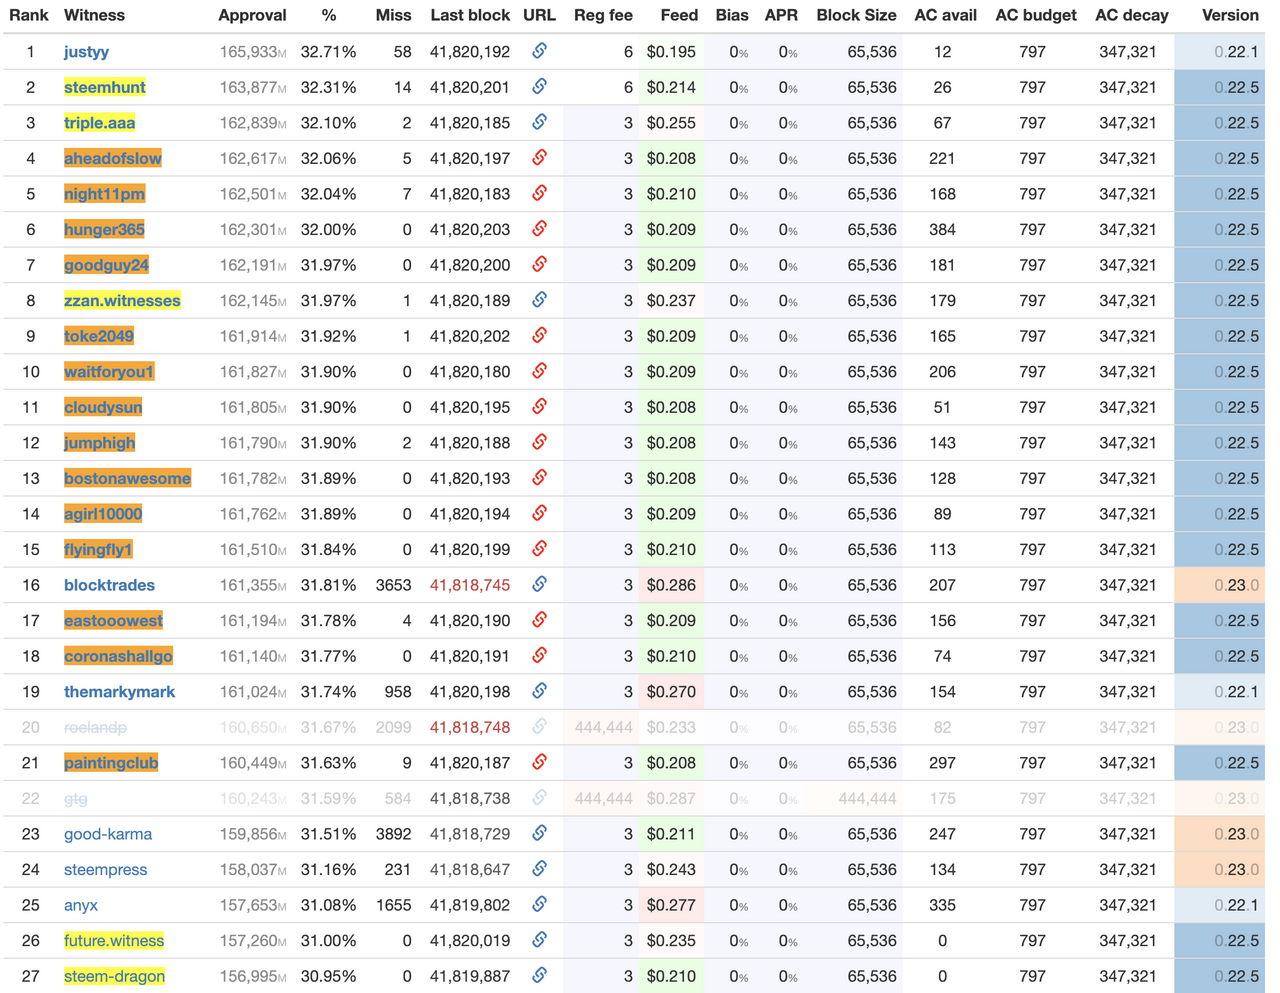
Task: Click roelandp's red last block 41,818,748
Action: (470, 728)
